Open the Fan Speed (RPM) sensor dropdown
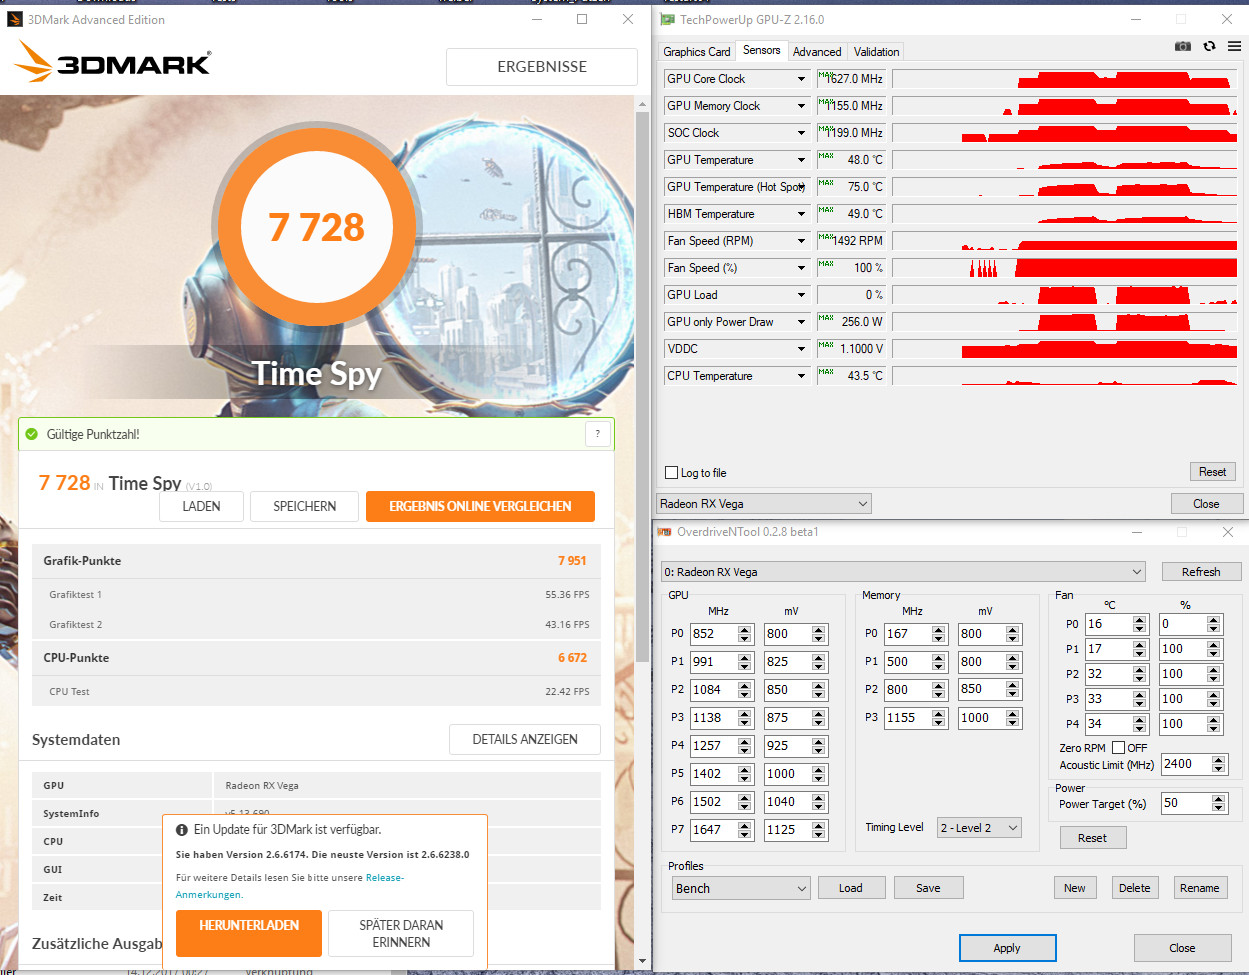This screenshot has width=1249, height=975. [801, 241]
